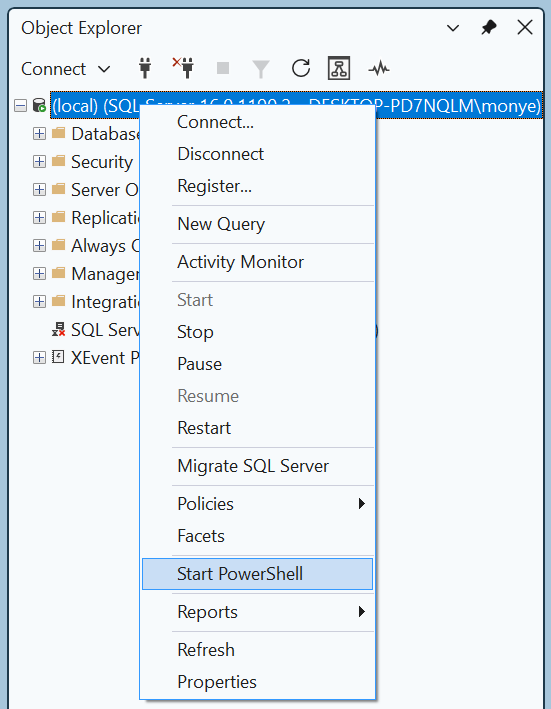
Task: Click the server database icon for (local)
Action: pyautogui.click(x=39, y=106)
